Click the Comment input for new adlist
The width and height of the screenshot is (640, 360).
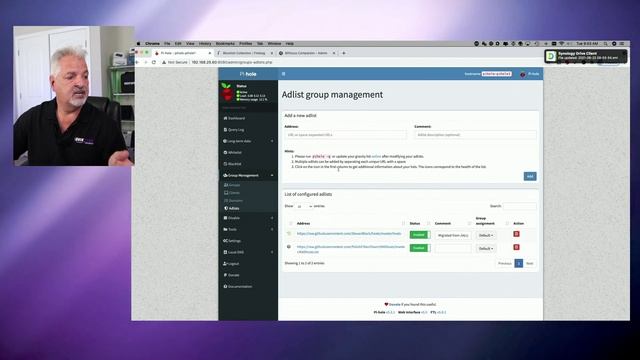pyautogui.click(x=475, y=135)
